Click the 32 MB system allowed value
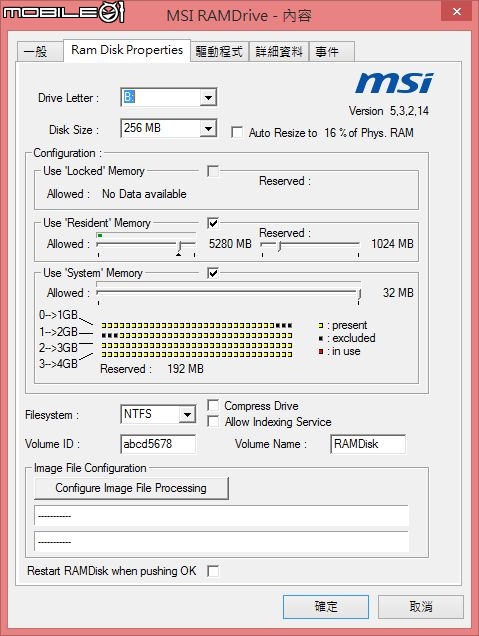 click(x=398, y=293)
